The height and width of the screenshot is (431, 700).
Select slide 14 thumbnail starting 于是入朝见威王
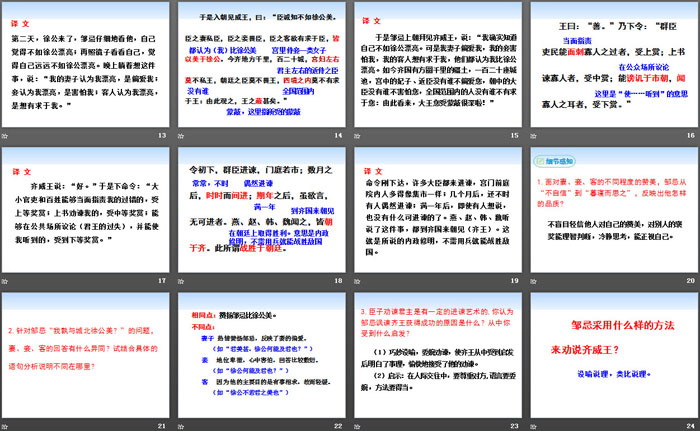[262, 65]
